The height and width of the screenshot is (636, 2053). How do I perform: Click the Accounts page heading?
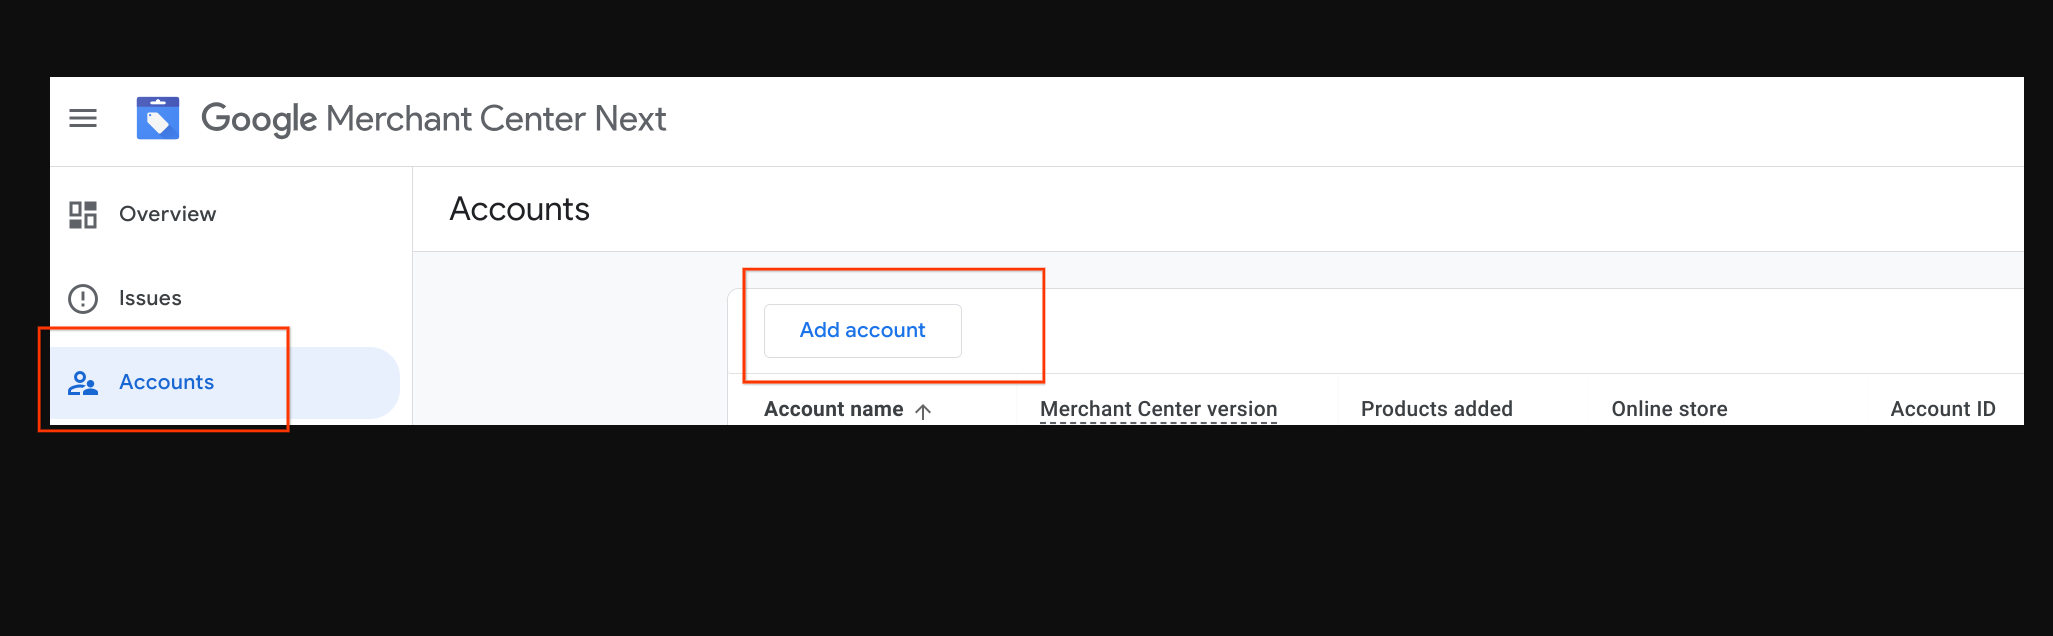point(519,209)
